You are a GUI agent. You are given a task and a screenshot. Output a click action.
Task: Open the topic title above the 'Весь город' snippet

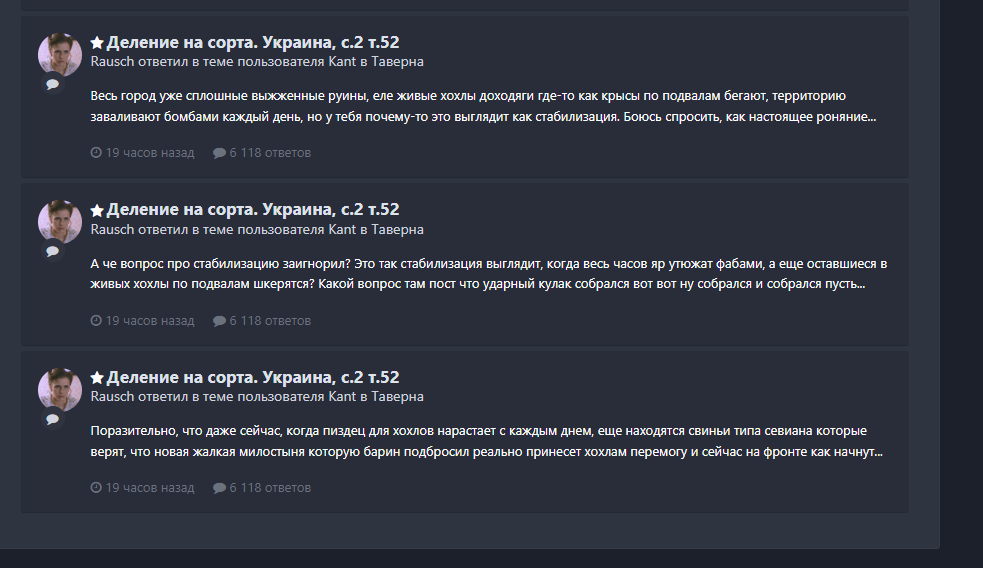(x=253, y=42)
